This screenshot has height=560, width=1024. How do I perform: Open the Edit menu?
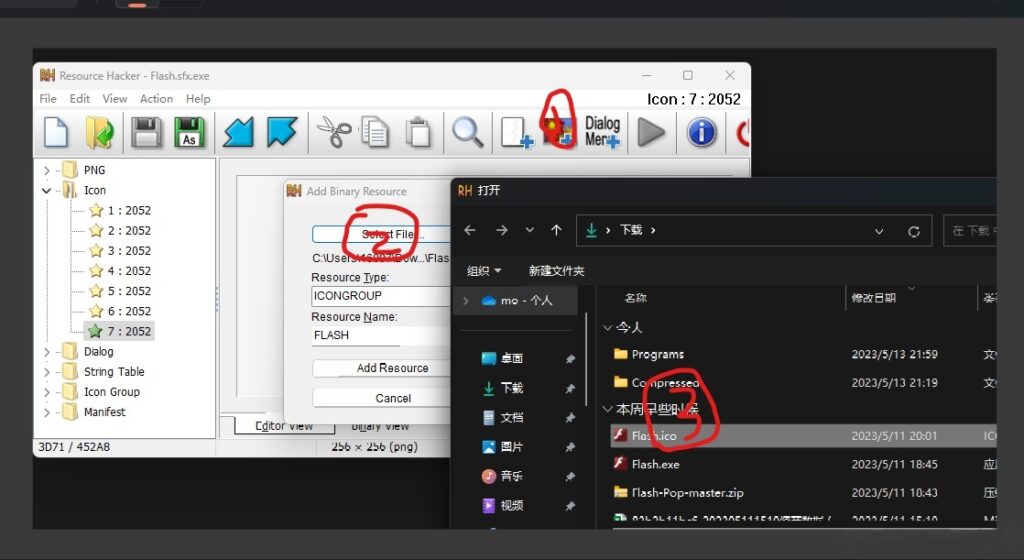pos(80,99)
